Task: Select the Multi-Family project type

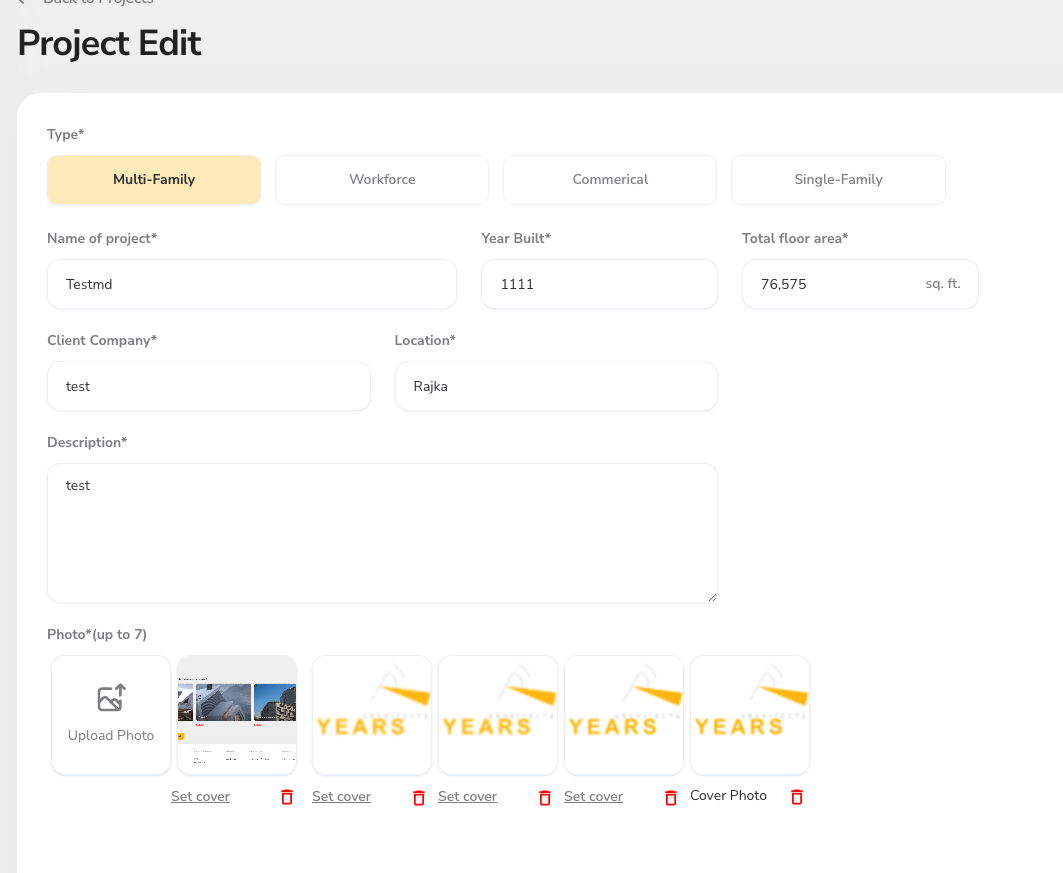Action: [x=154, y=180]
